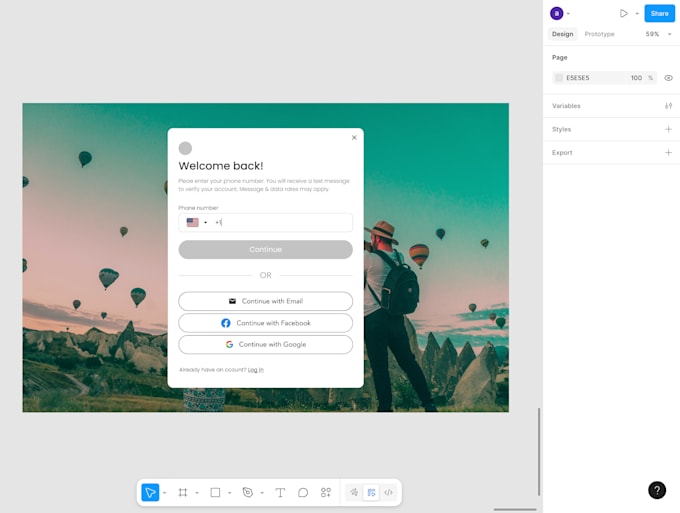Open the AI actions tool
This screenshot has height=513, width=680.
point(354,492)
